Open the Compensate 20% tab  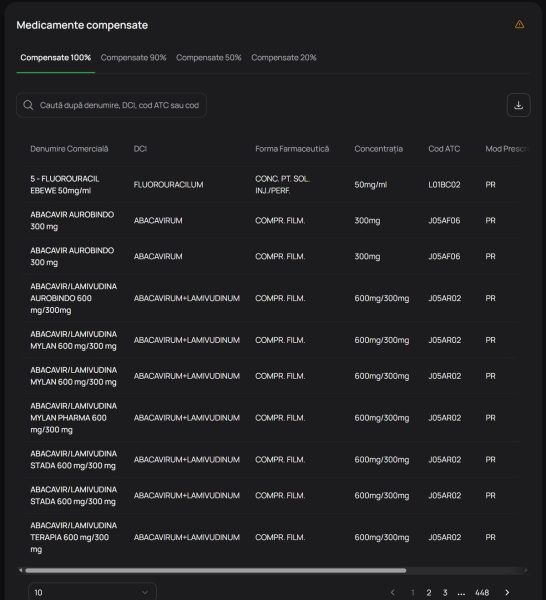[284, 58]
